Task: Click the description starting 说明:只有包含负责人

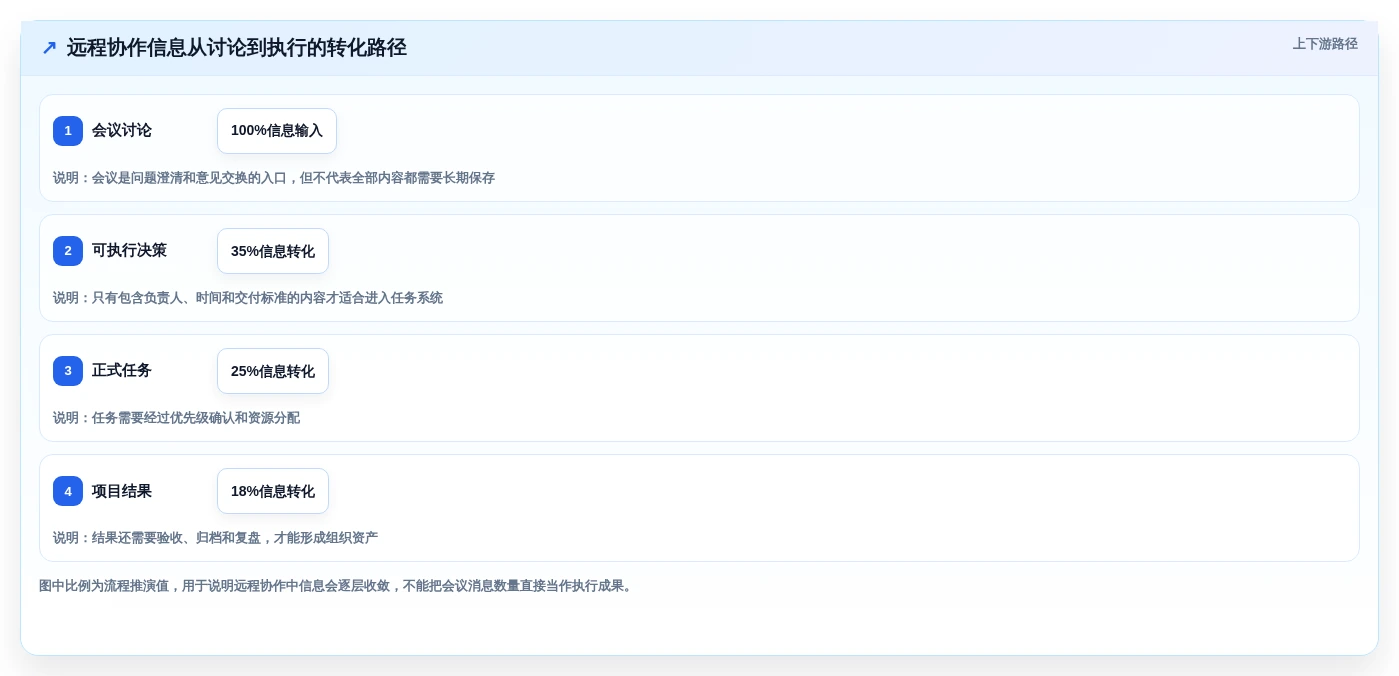Action: (x=248, y=298)
